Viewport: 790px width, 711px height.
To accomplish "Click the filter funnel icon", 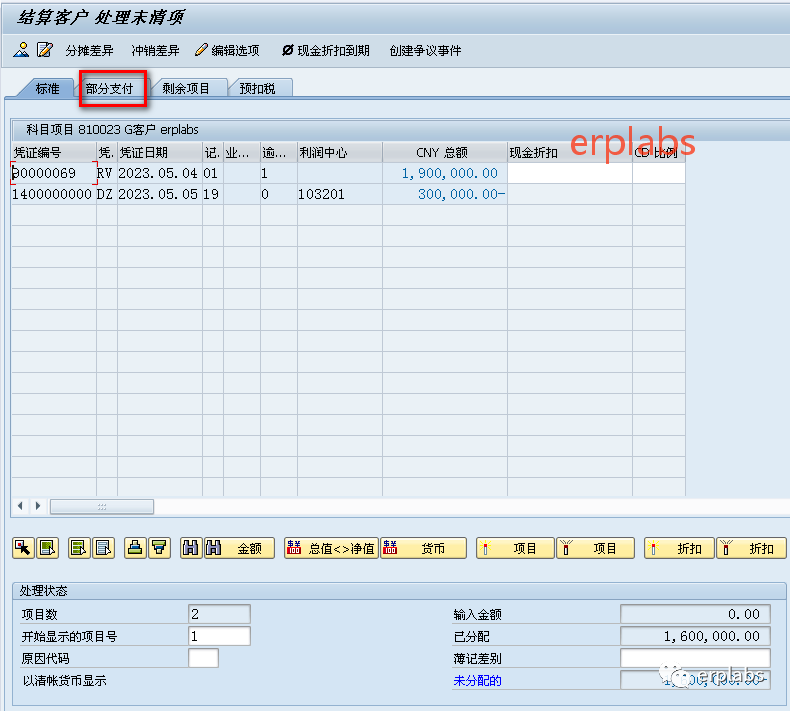I will click(x=159, y=548).
